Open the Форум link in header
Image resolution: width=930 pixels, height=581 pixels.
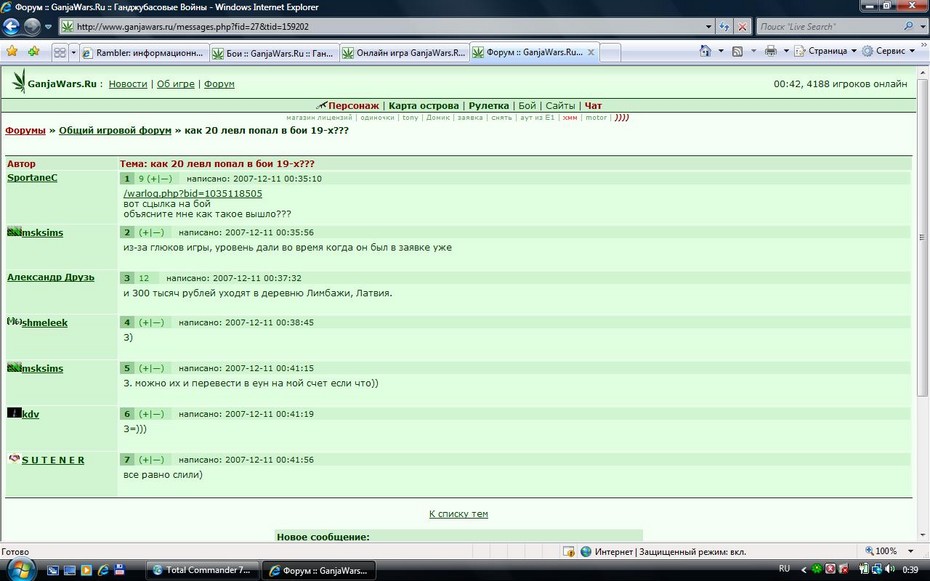tap(219, 84)
